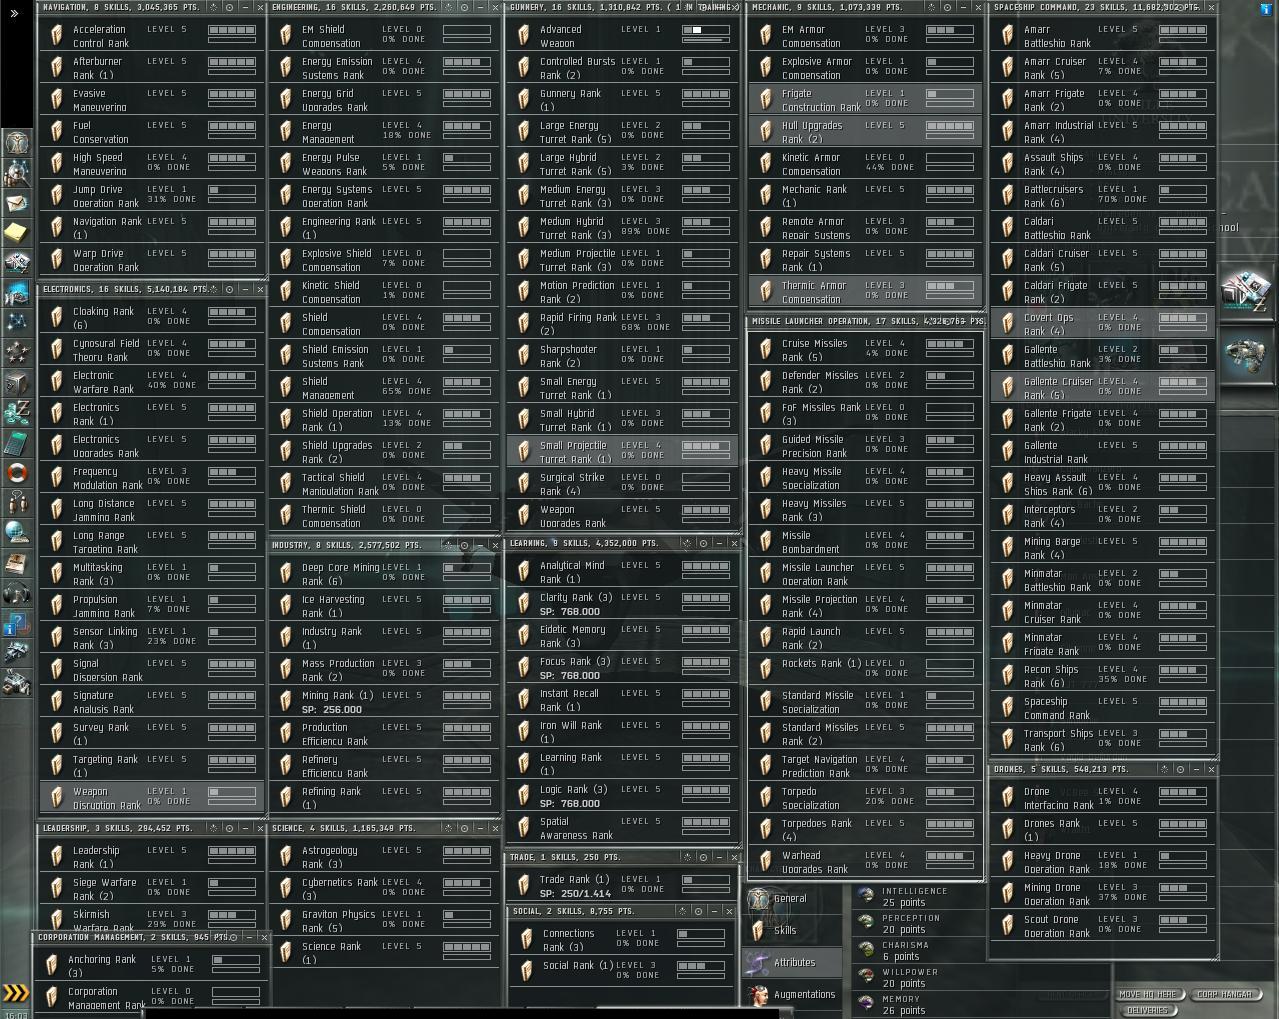Screen dimensions: 1279x1019
Task: Toggle pin on the Learning skills window
Action: click(687, 543)
